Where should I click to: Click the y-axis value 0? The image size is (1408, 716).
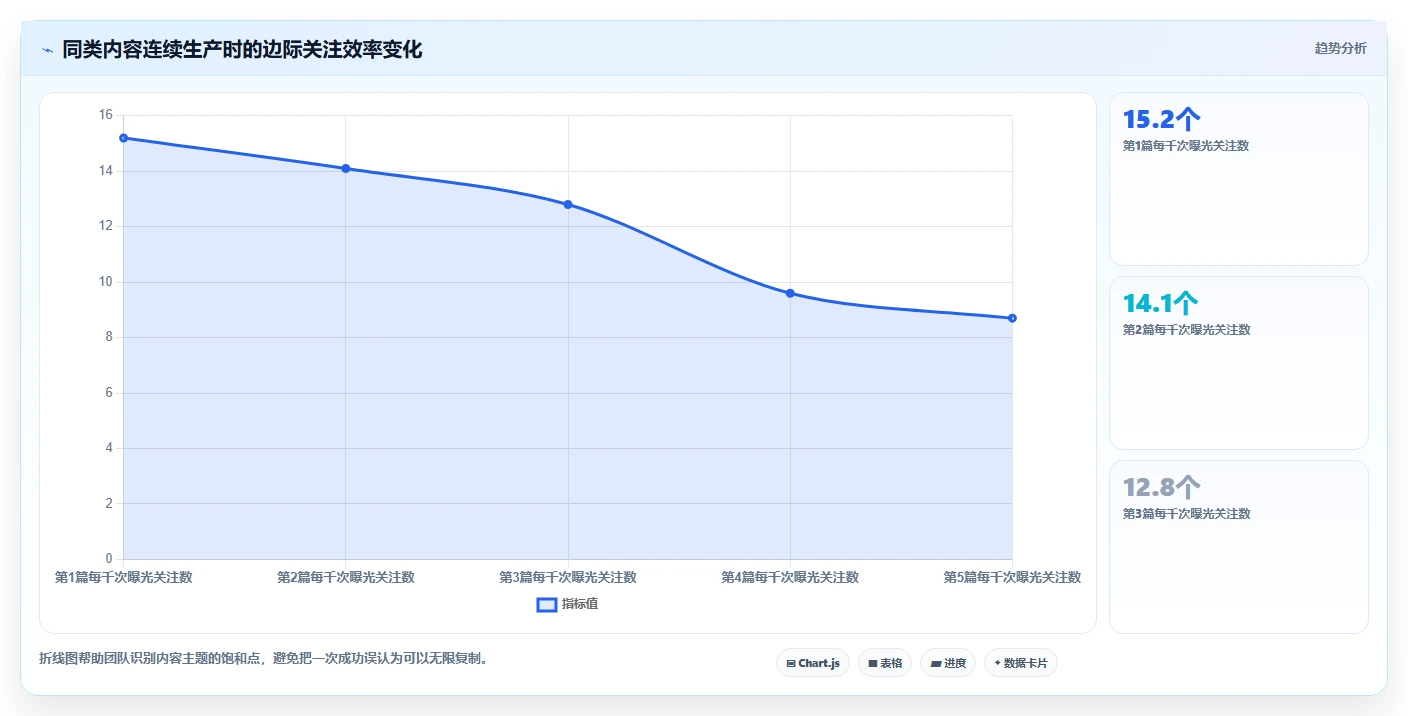pos(109,559)
